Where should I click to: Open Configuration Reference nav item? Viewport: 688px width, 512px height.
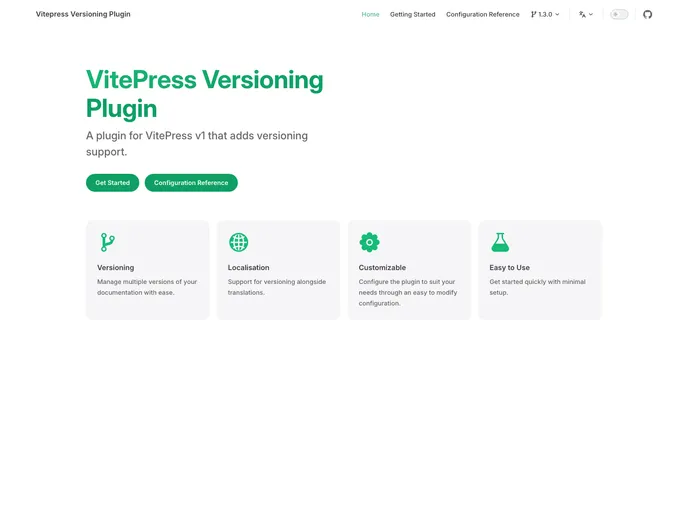click(x=483, y=14)
